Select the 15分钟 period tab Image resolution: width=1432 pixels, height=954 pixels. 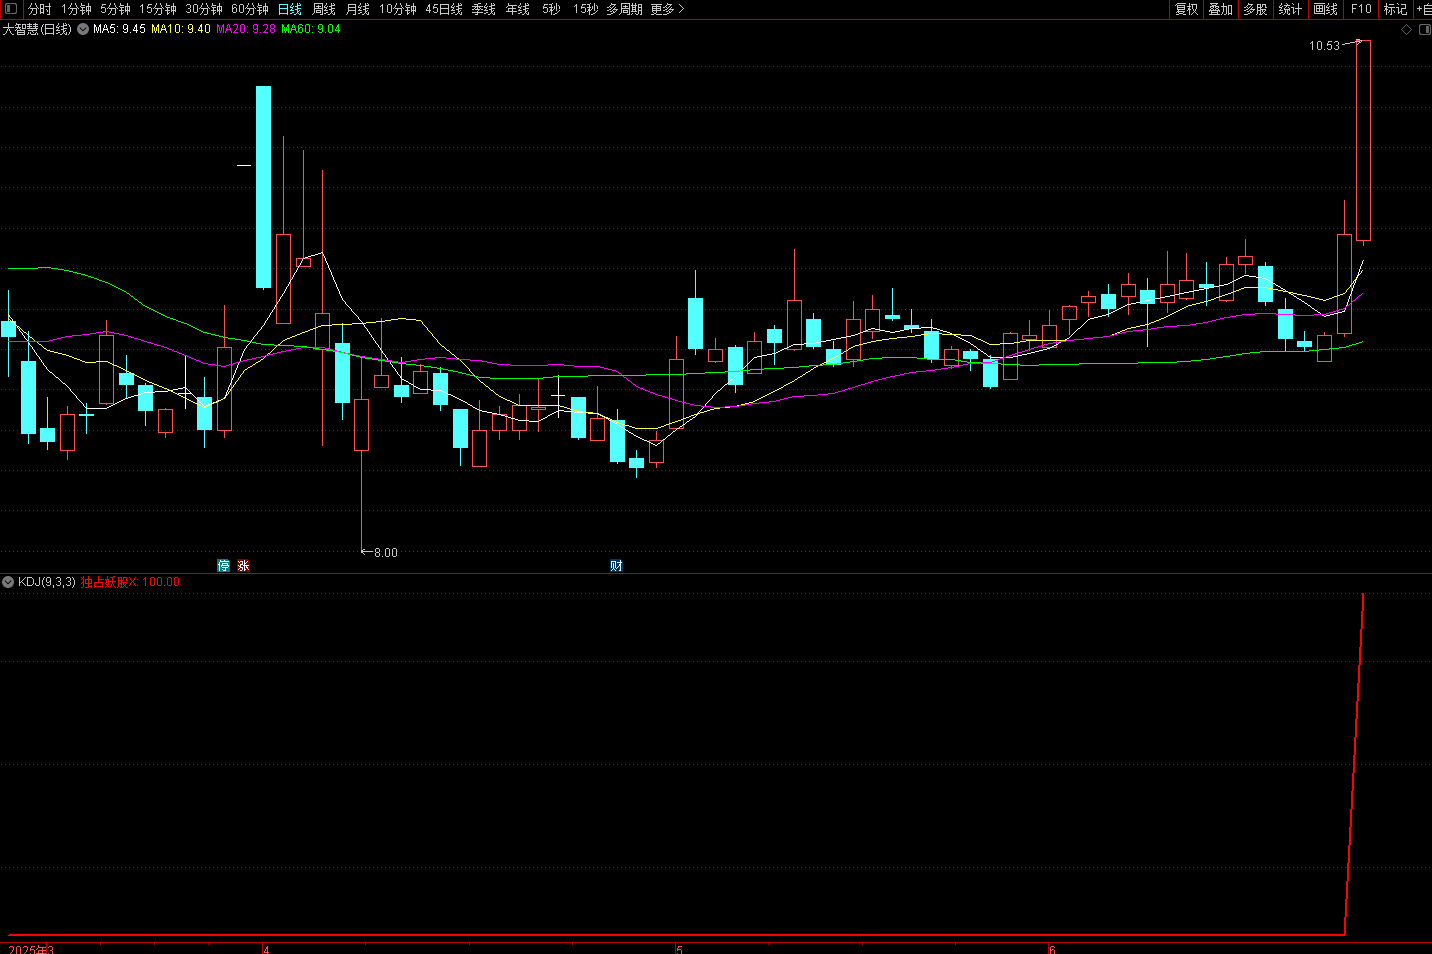[158, 9]
